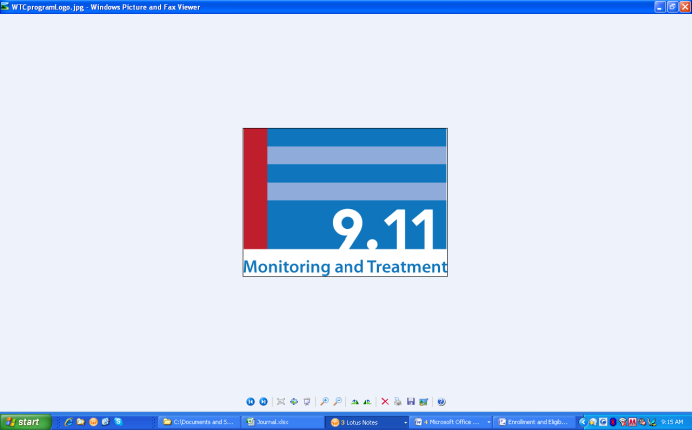Expand Microsoft Office group dropdown arrow

click(x=489, y=422)
